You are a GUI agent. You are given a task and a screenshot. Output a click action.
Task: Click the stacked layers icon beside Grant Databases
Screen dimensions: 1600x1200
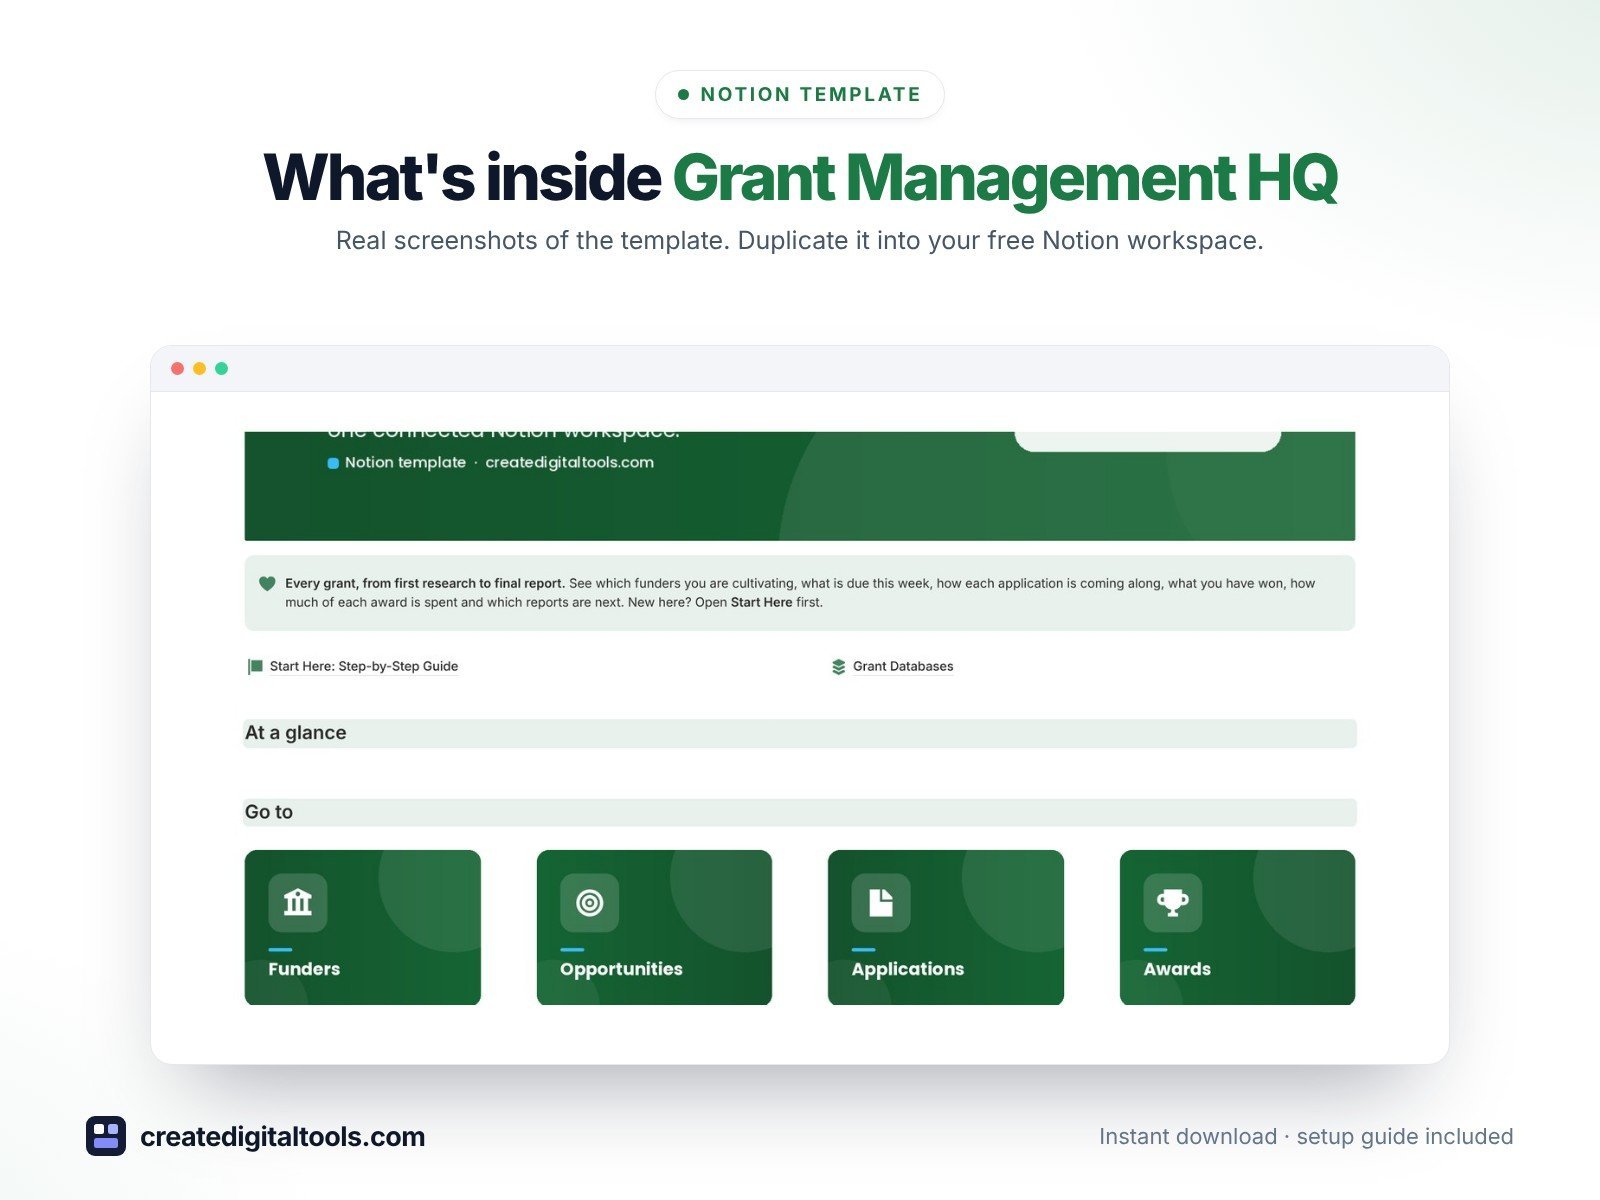tap(839, 667)
